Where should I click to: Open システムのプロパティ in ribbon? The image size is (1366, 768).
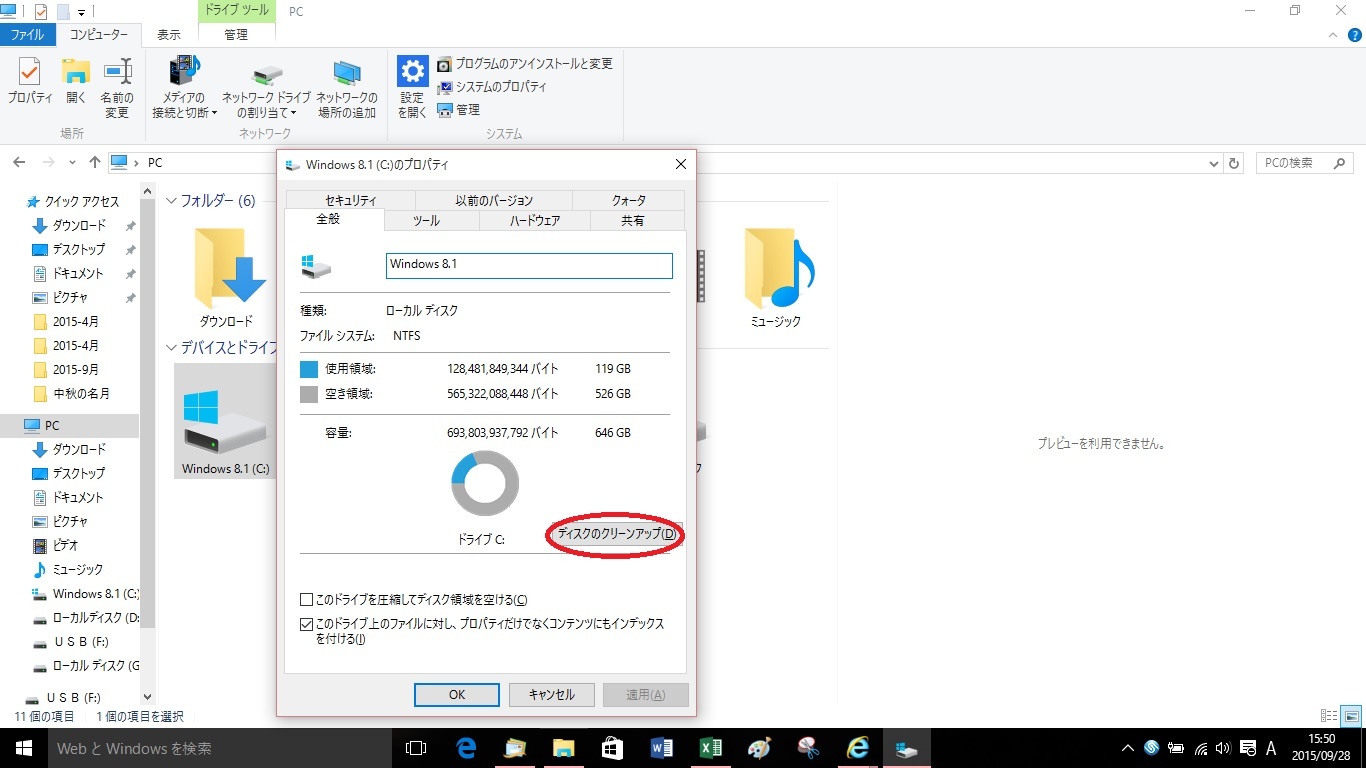click(x=491, y=87)
